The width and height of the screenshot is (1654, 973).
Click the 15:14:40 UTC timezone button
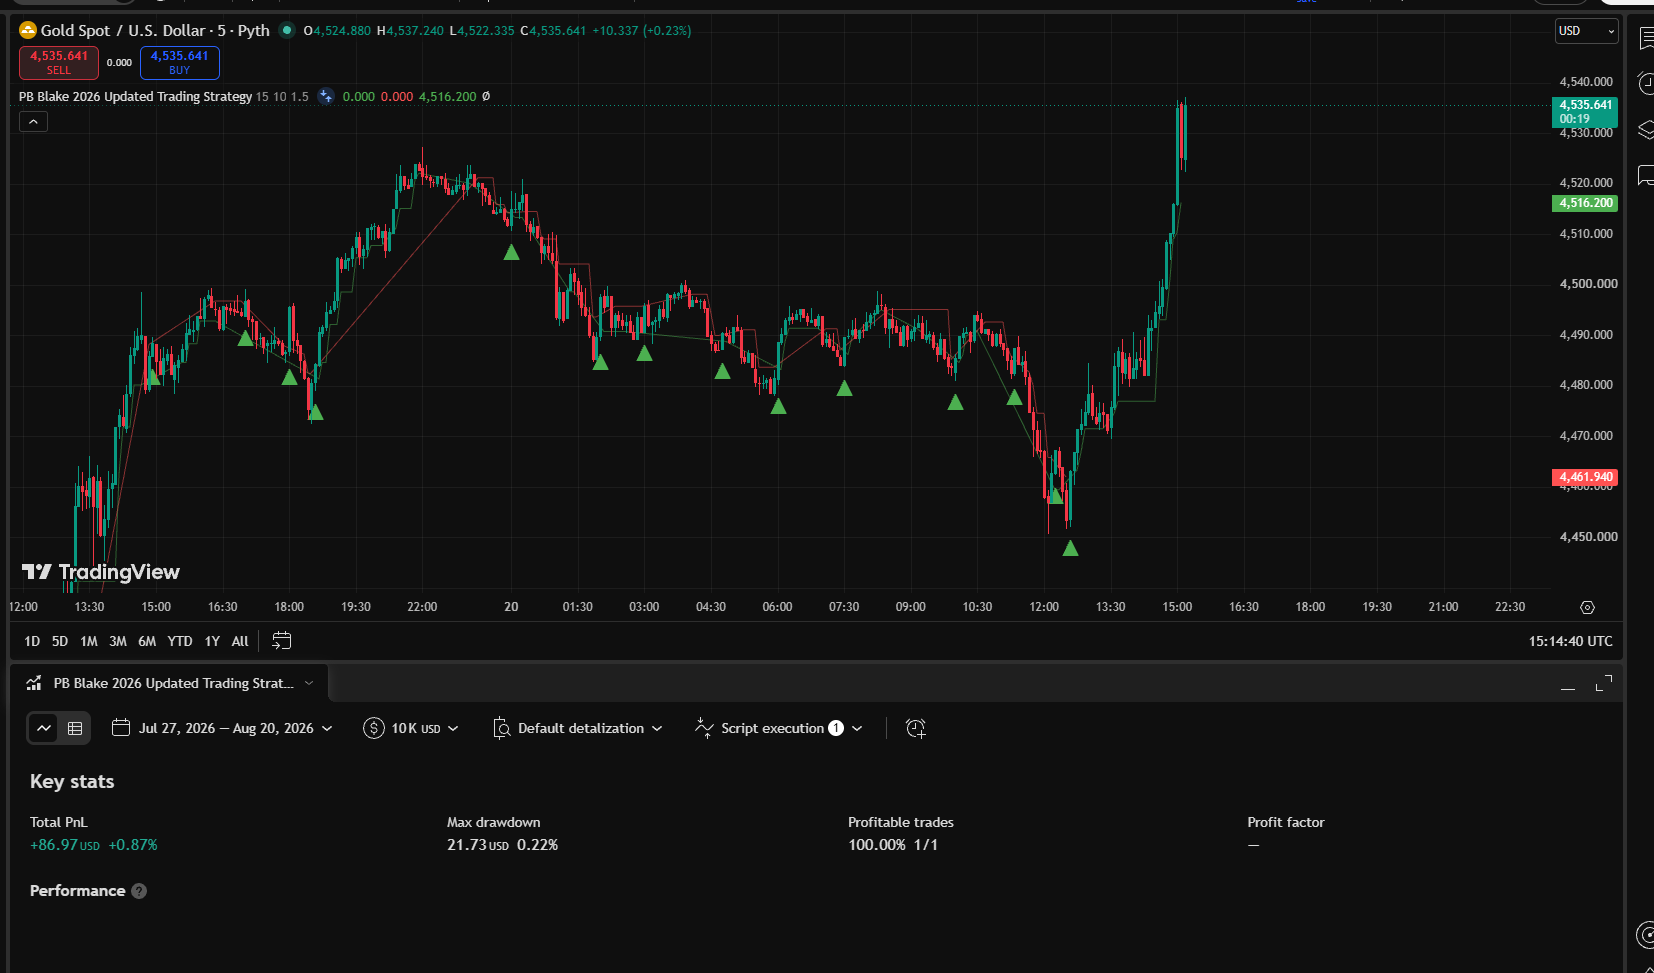pos(1570,641)
